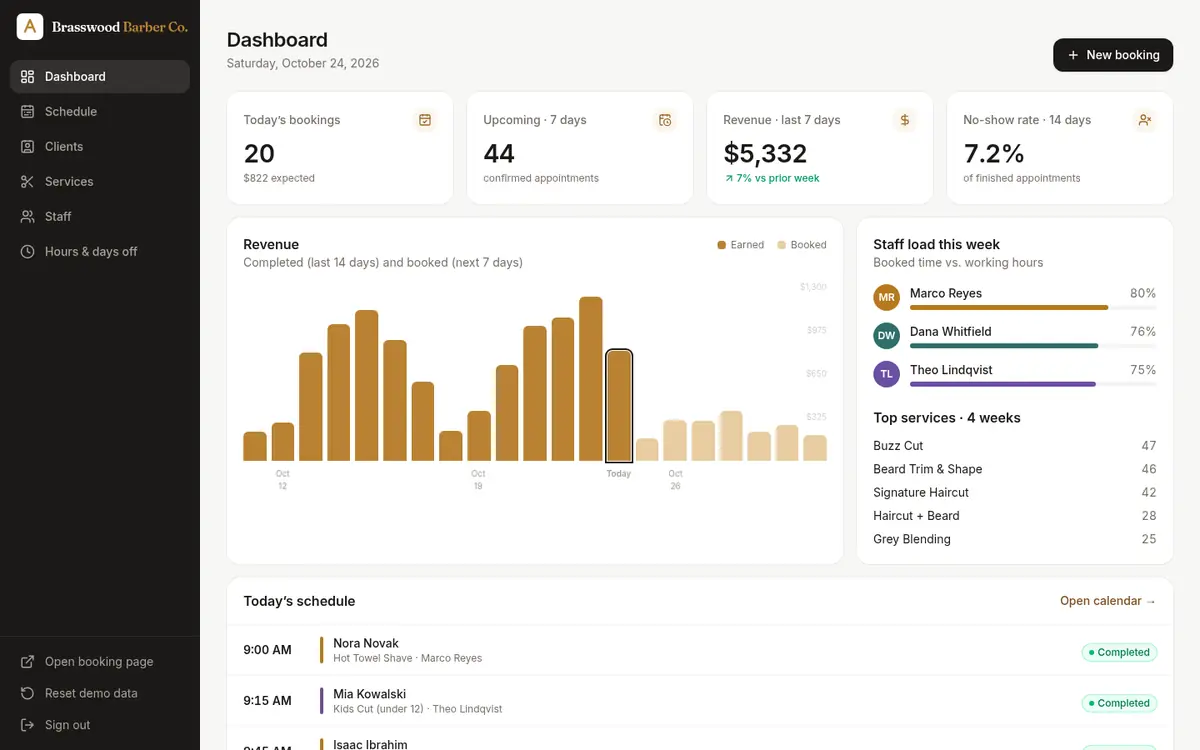Click the Services scissors icon
1200x750 pixels.
(28, 182)
